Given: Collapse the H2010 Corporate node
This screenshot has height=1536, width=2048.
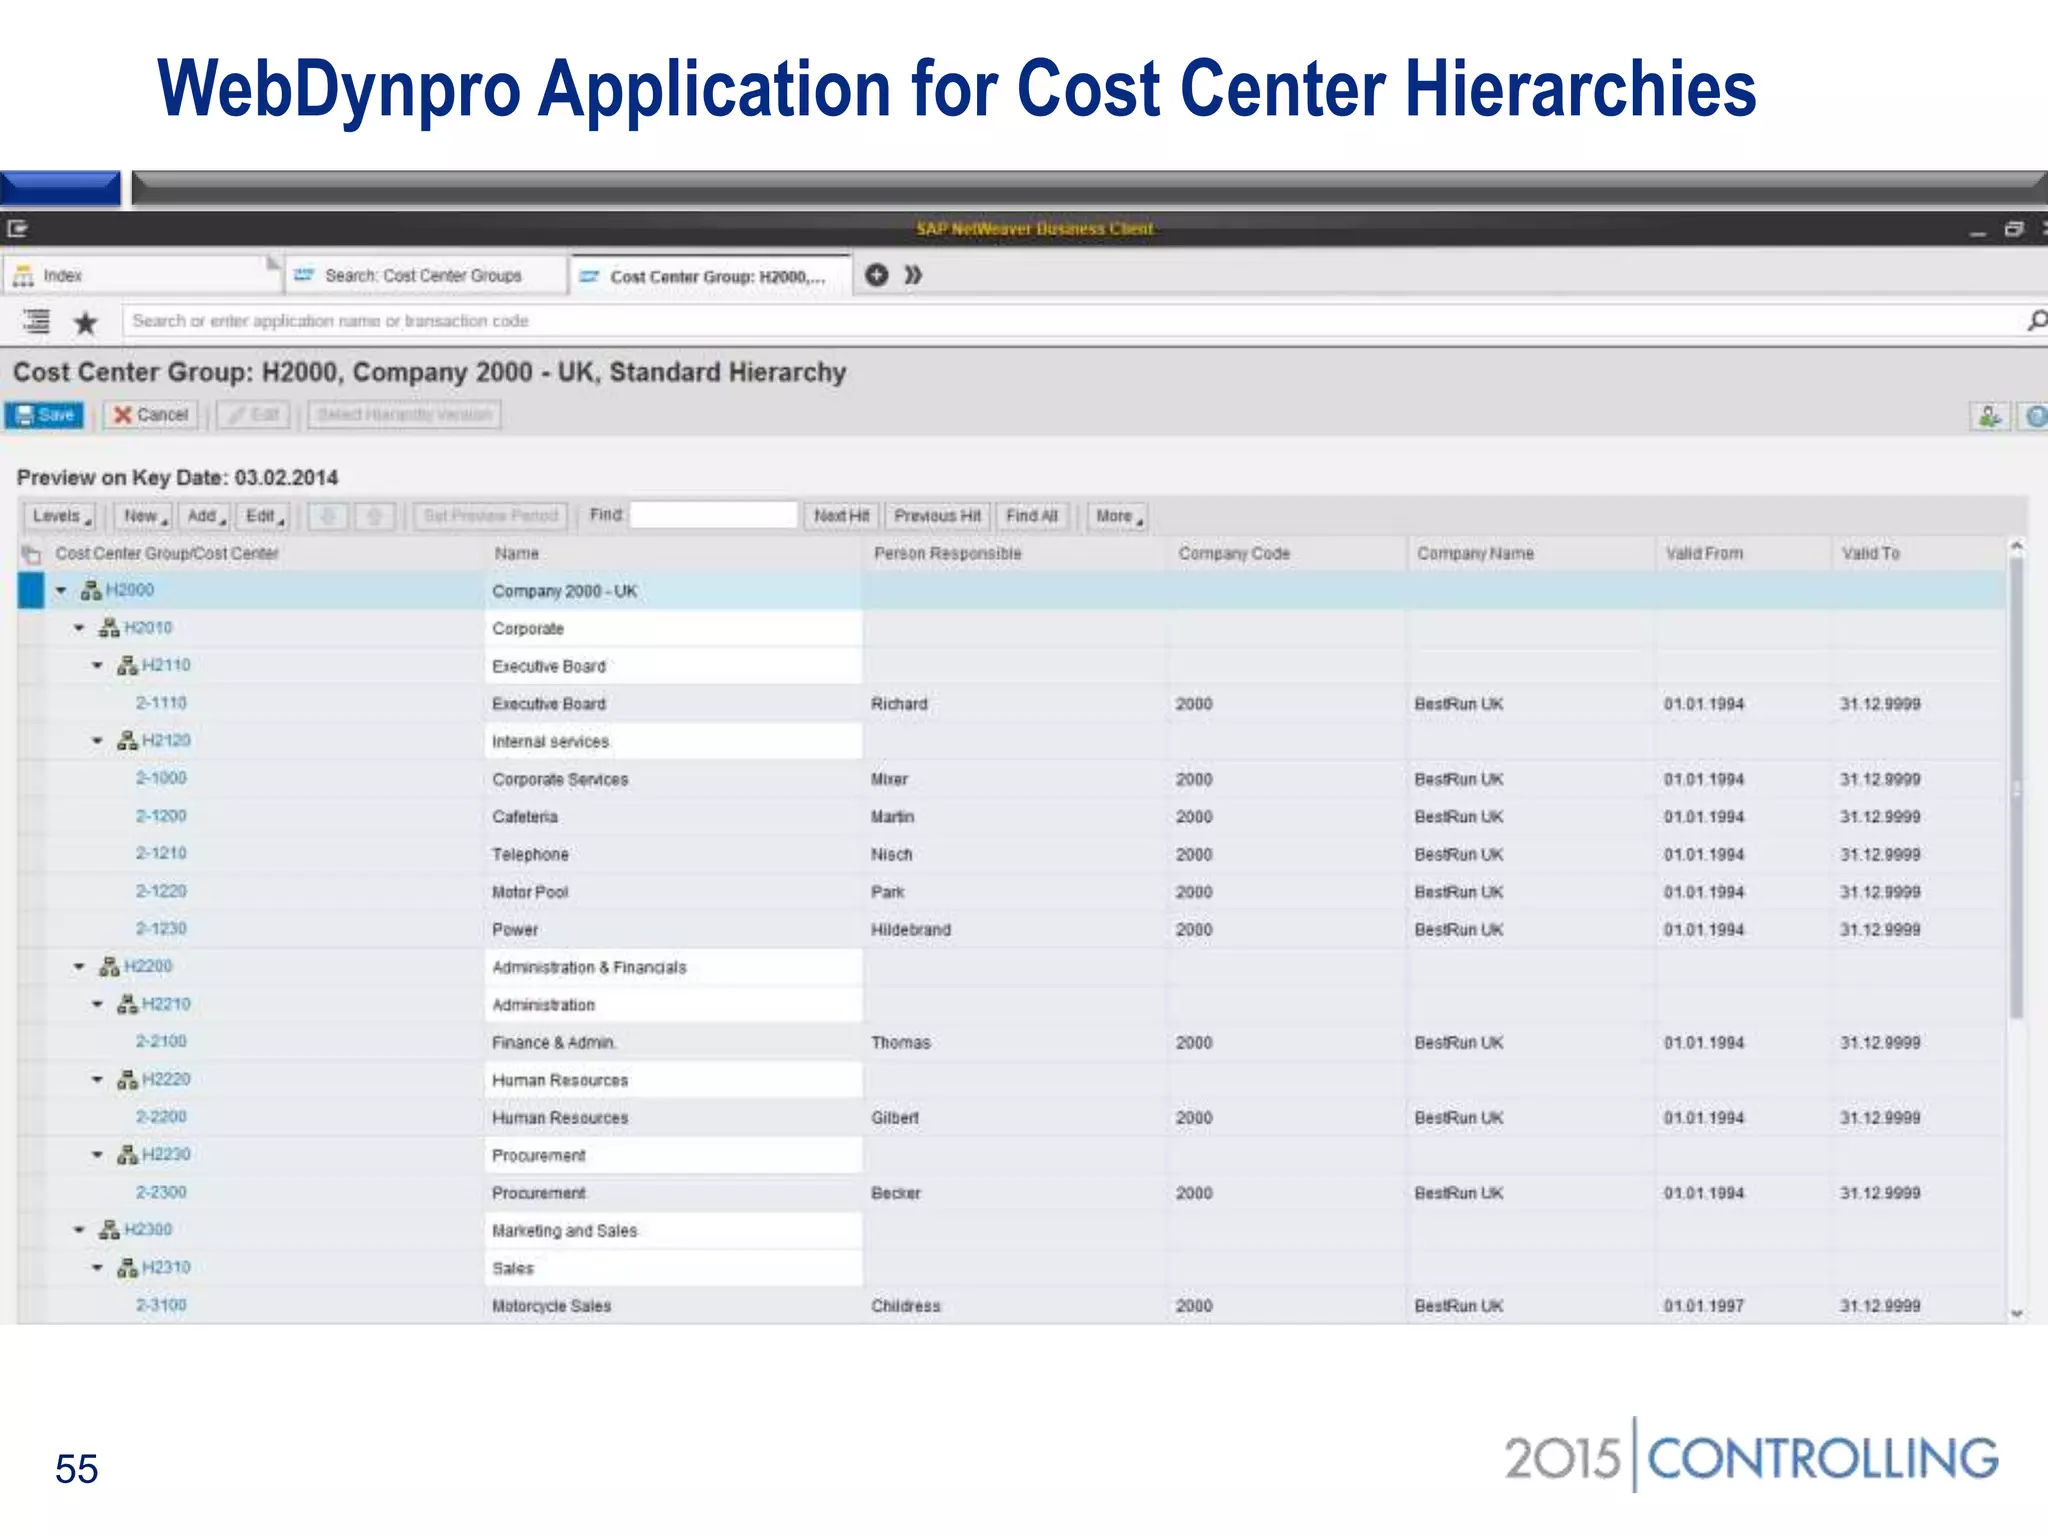Looking at the screenshot, I should pyautogui.click(x=79, y=628).
